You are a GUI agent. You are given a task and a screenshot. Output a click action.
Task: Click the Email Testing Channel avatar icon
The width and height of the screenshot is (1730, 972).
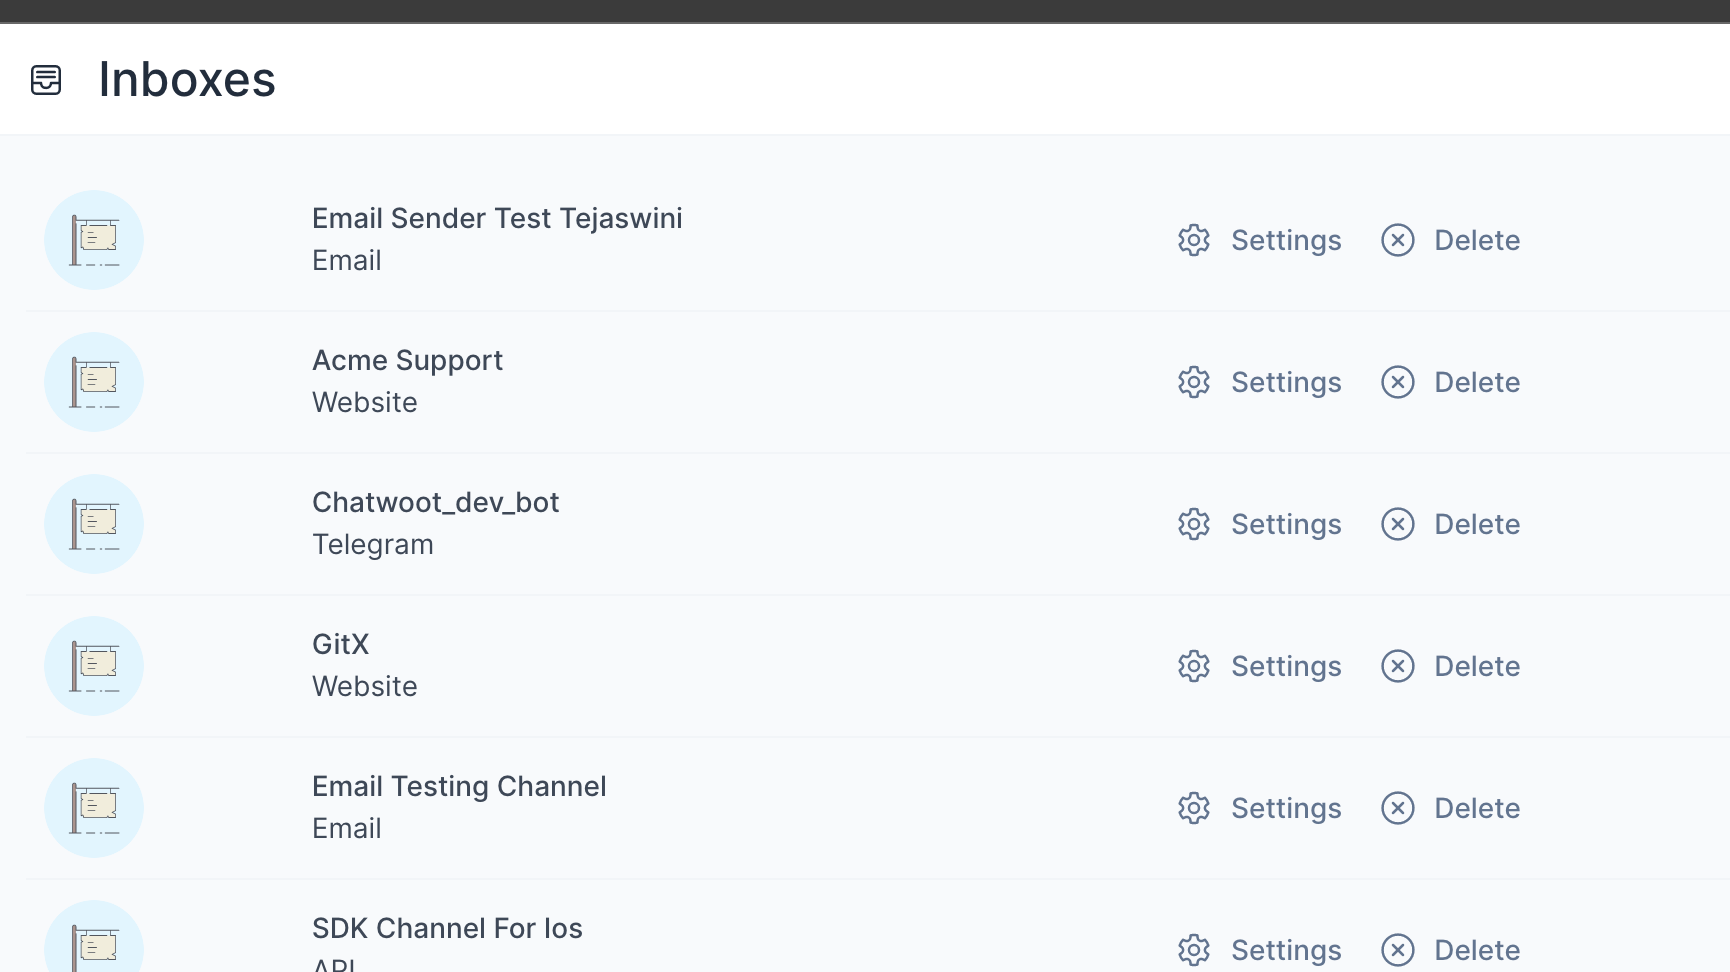93,808
